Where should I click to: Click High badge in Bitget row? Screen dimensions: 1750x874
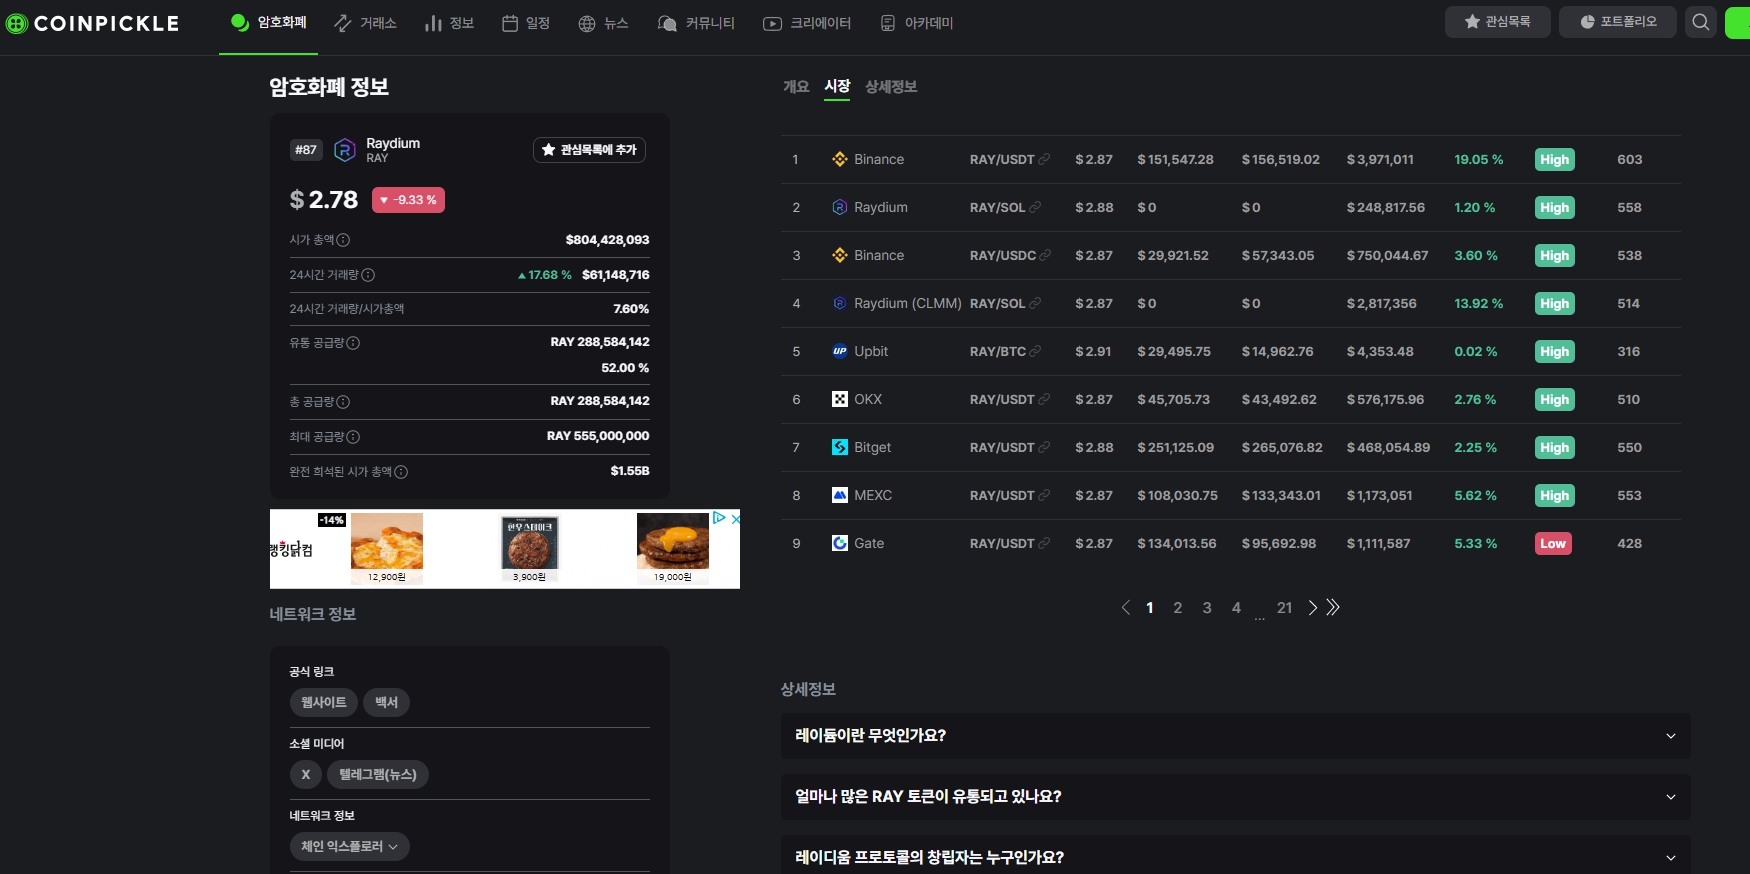click(1555, 447)
